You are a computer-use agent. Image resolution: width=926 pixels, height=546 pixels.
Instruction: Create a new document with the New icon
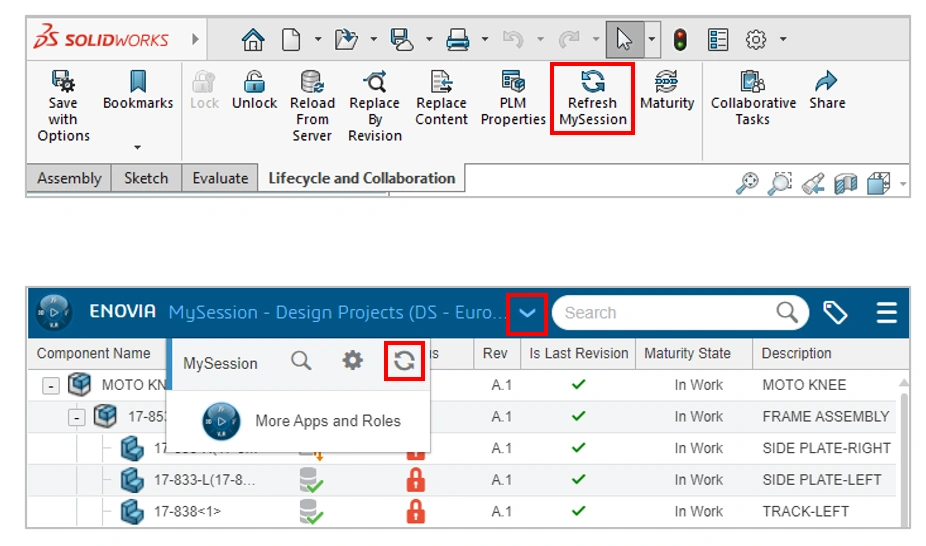click(x=291, y=40)
